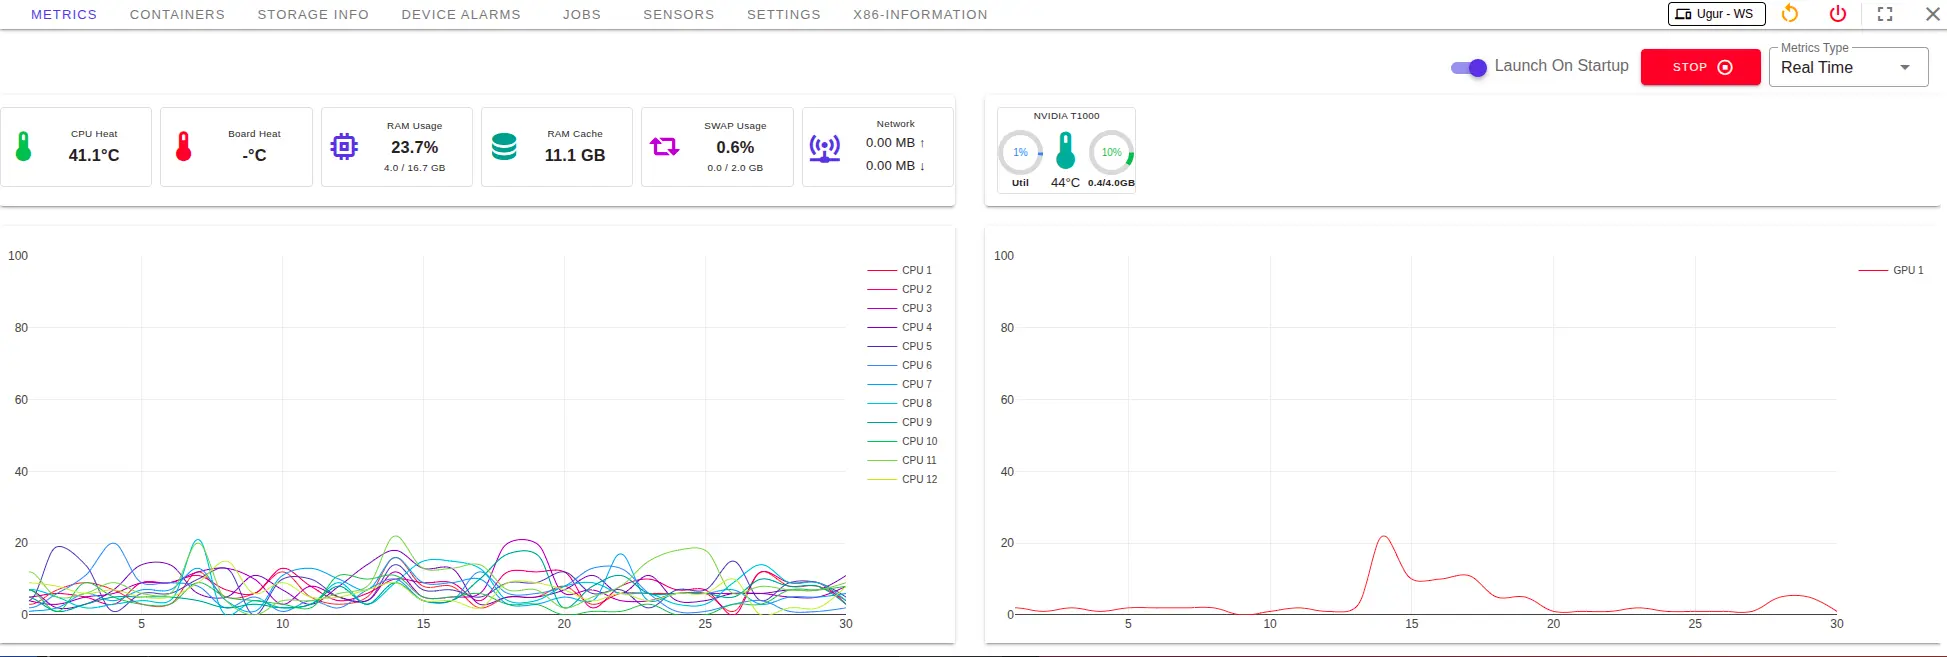This screenshot has width=1947, height=657.
Task: Enter fullscreen mode with expand icon
Action: coord(1885,14)
